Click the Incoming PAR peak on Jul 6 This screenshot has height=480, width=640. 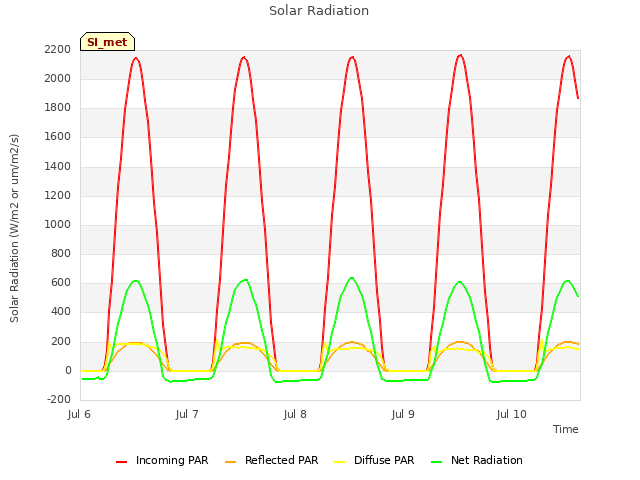[136, 58]
